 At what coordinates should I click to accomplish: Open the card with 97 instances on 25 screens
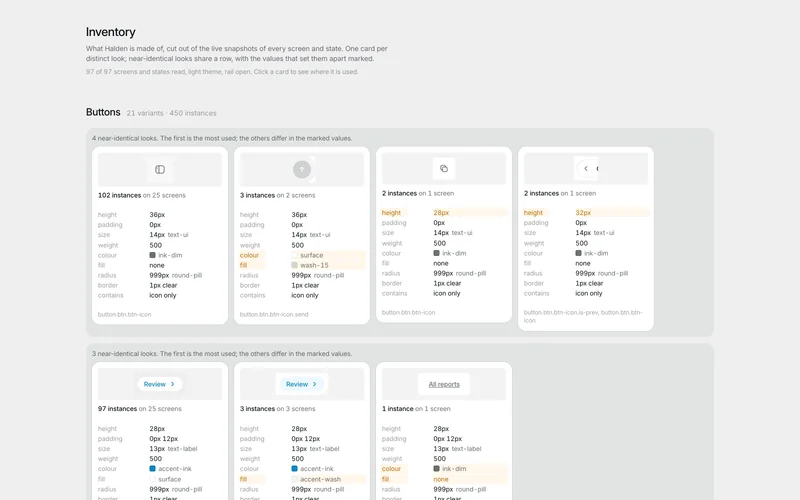point(160,431)
